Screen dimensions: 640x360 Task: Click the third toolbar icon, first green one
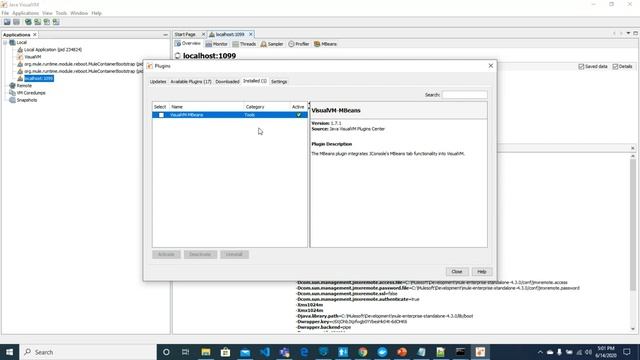click(28, 22)
